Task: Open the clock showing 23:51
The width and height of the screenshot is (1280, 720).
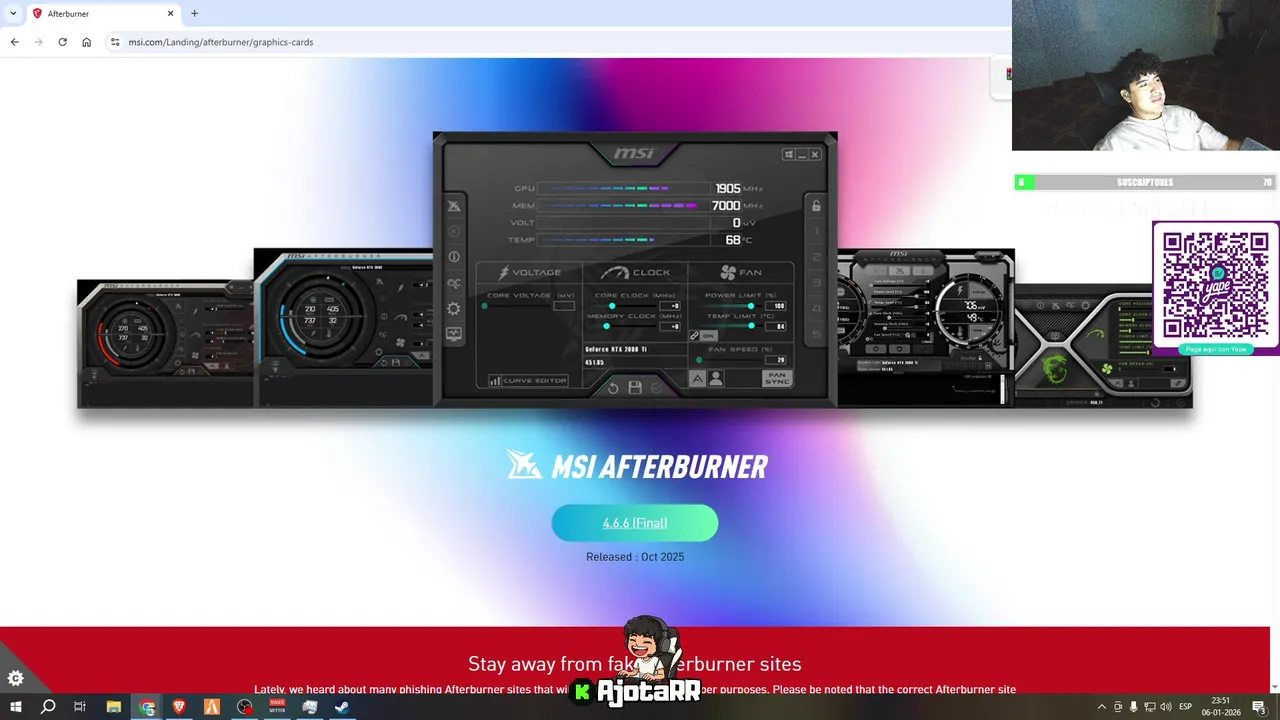Action: 1221,707
